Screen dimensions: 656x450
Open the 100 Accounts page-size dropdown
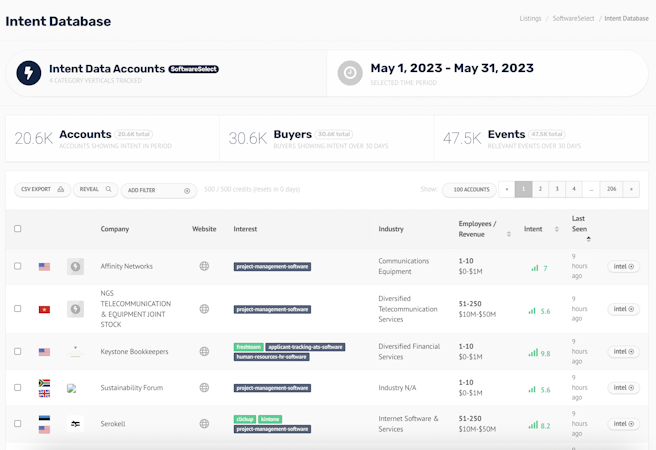click(x=470, y=189)
